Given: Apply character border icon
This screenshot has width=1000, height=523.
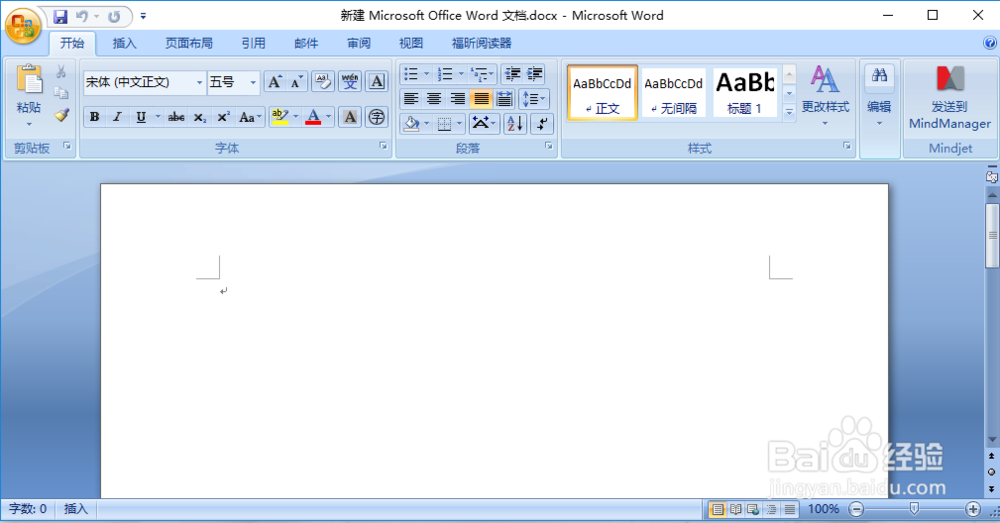Looking at the screenshot, I should (377, 82).
